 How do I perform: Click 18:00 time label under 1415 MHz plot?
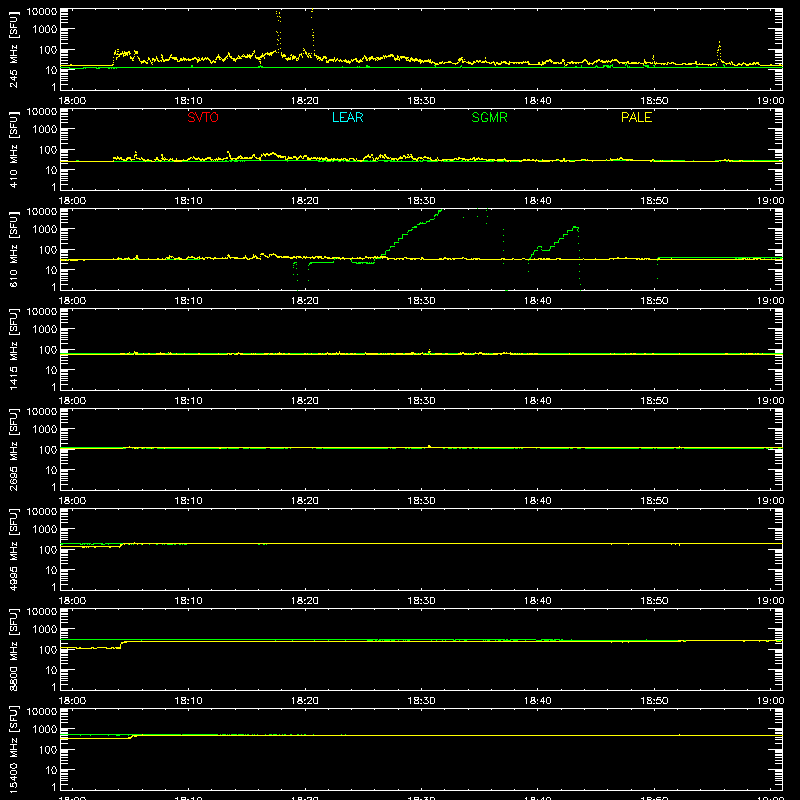point(72,401)
